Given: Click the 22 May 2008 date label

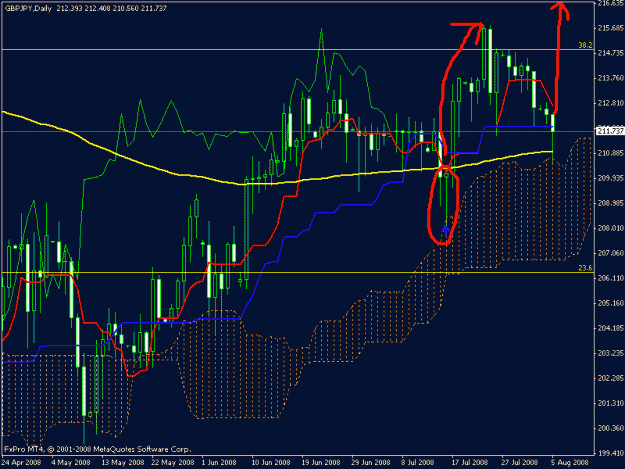Looking at the screenshot, I should [173, 463].
